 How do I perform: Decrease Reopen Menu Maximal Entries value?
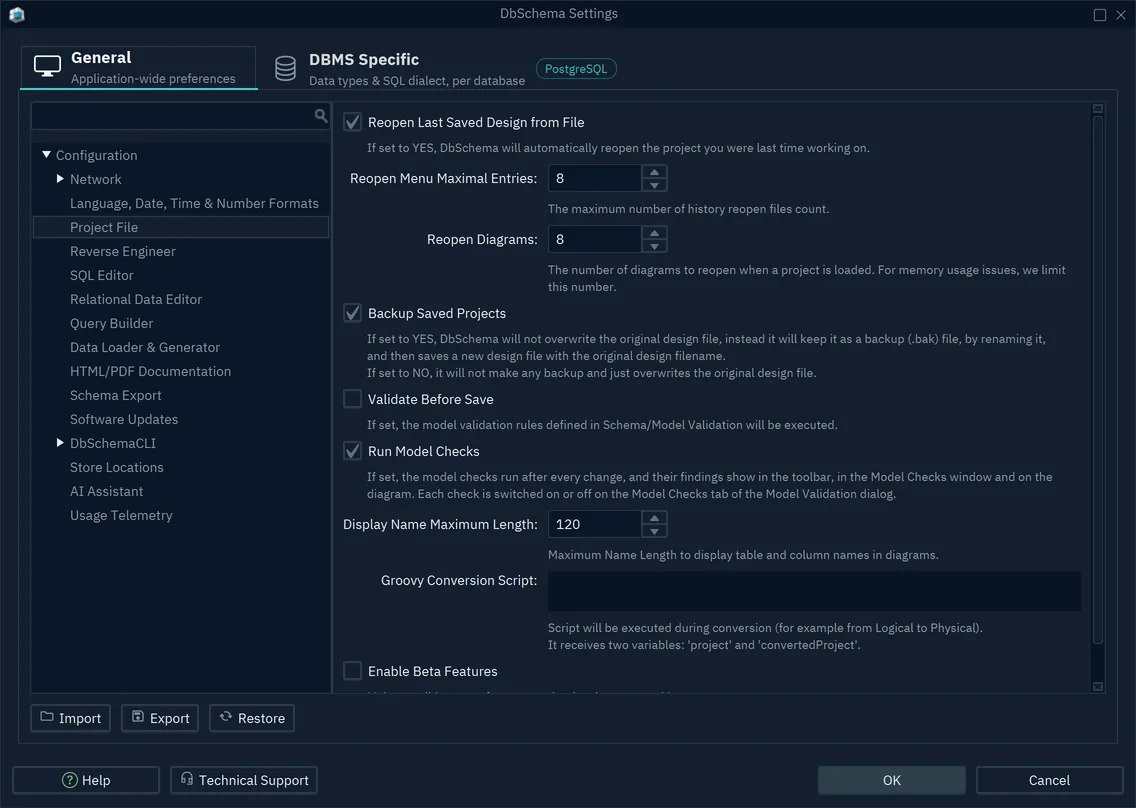pyautogui.click(x=654, y=185)
